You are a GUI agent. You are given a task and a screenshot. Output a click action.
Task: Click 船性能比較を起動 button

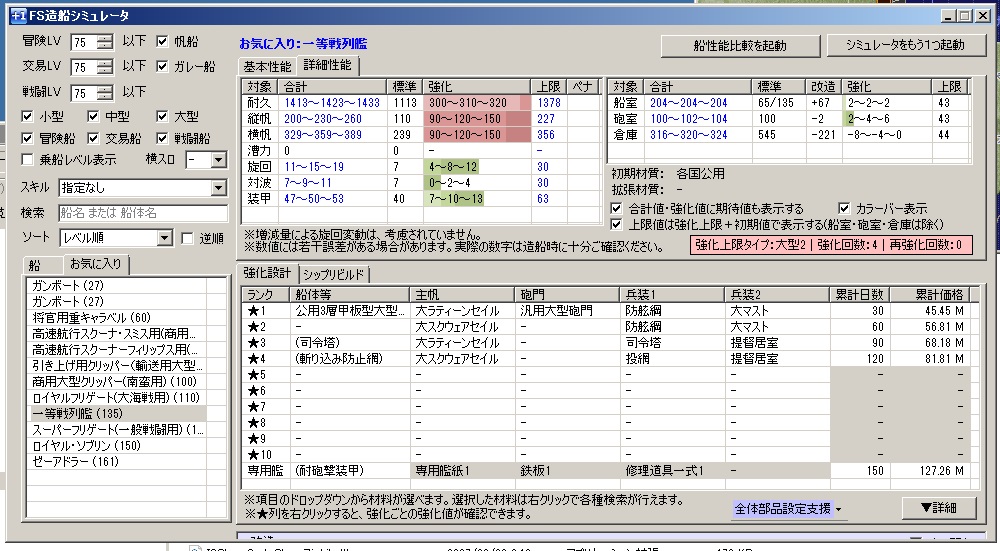(740, 45)
